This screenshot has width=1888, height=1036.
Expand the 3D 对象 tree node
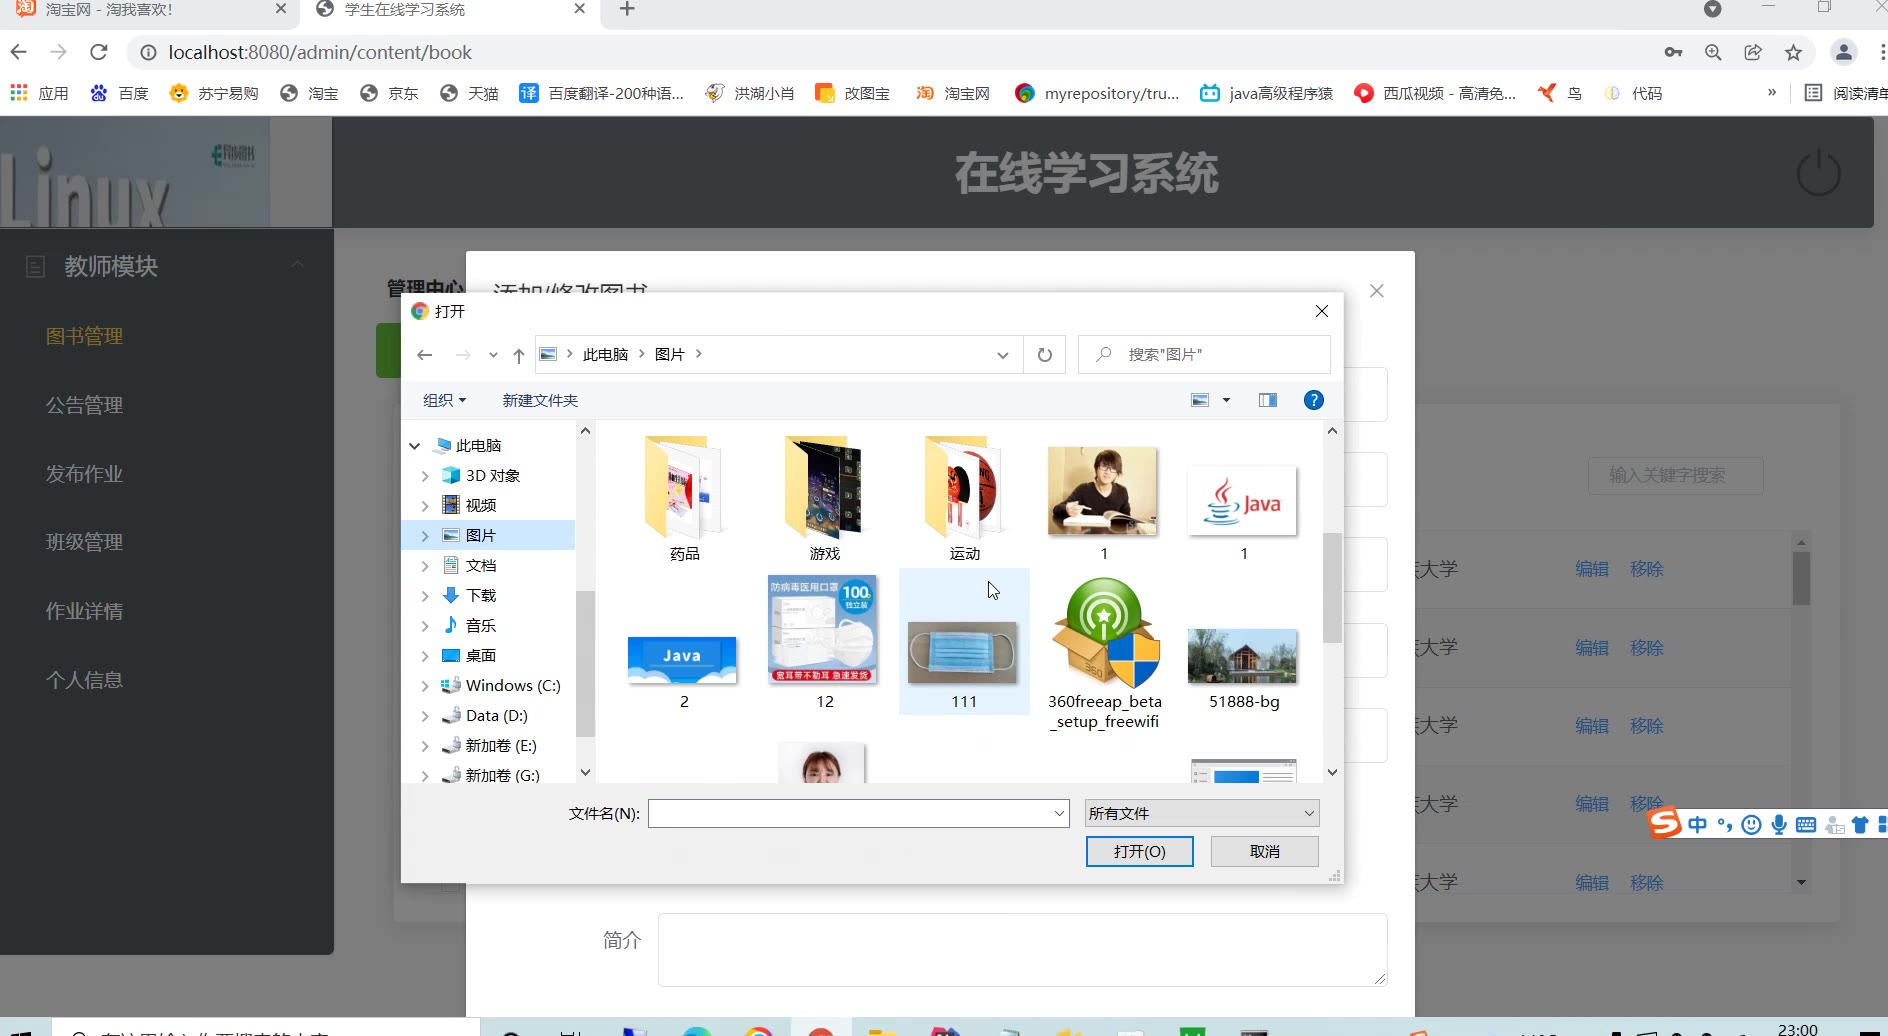click(425, 476)
